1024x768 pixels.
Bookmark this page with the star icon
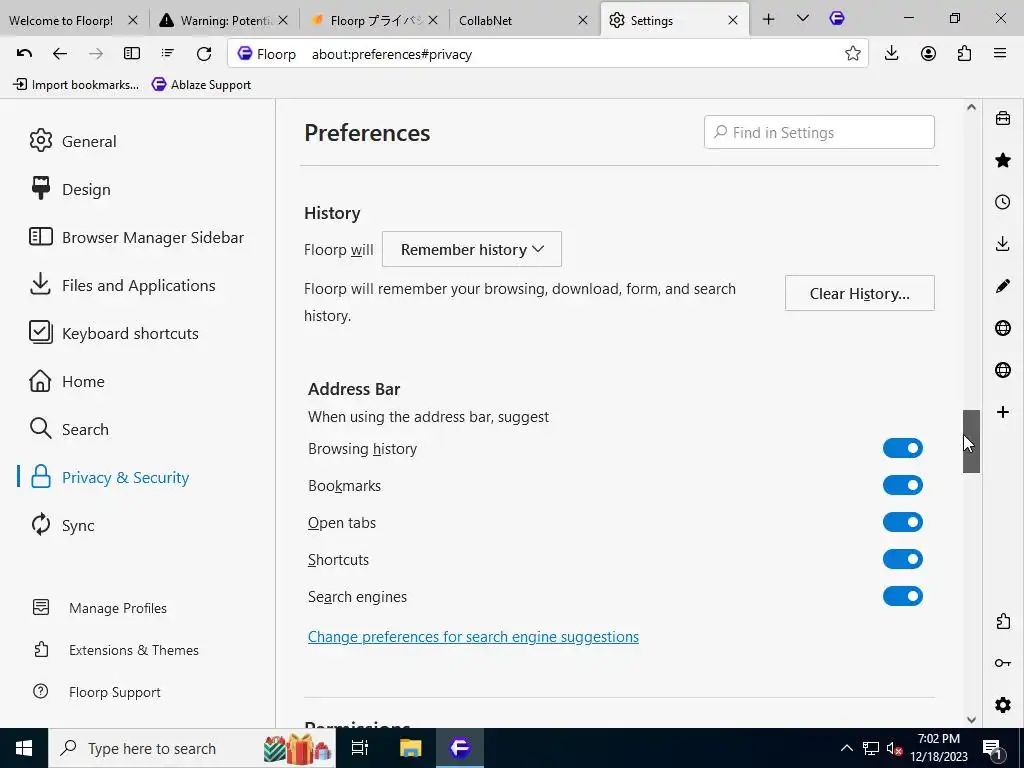tap(852, 54)
